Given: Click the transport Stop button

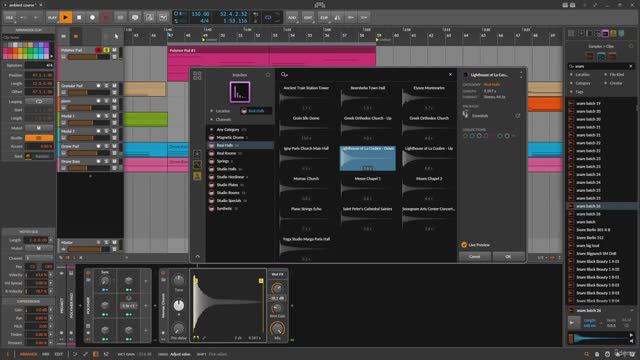Looking at the screenshot, I should coord(79,18).
